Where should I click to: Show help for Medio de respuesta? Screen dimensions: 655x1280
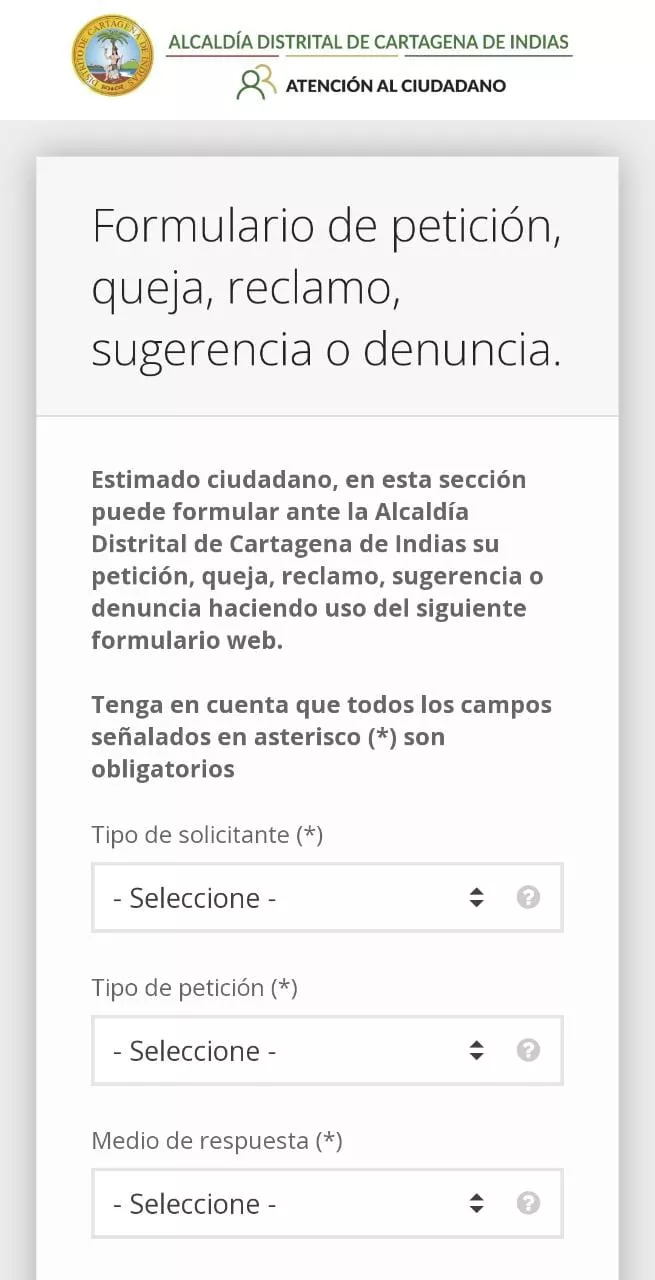(x=528, y=1203)
